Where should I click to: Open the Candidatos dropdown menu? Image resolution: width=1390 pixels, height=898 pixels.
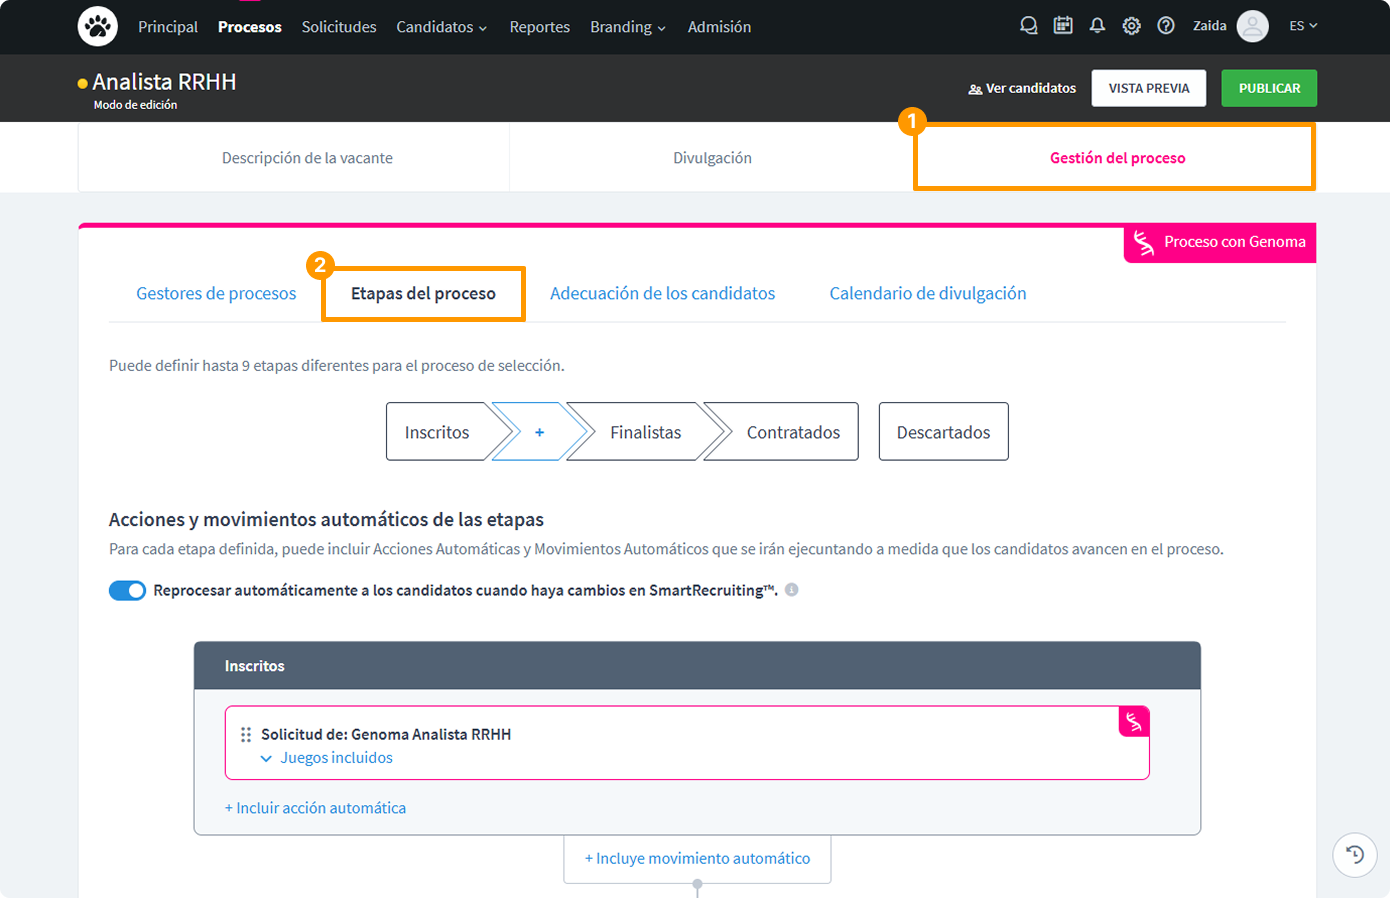(441, 27)
